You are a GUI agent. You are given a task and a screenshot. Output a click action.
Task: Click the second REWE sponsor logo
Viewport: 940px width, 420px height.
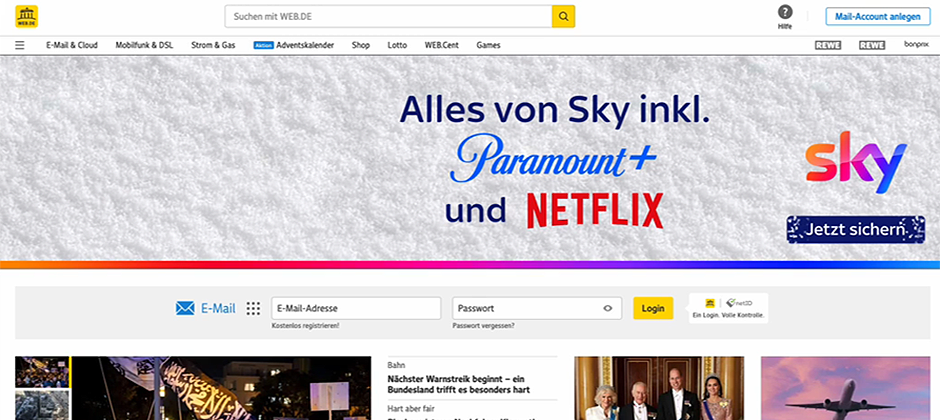click(x=872, y=45)
